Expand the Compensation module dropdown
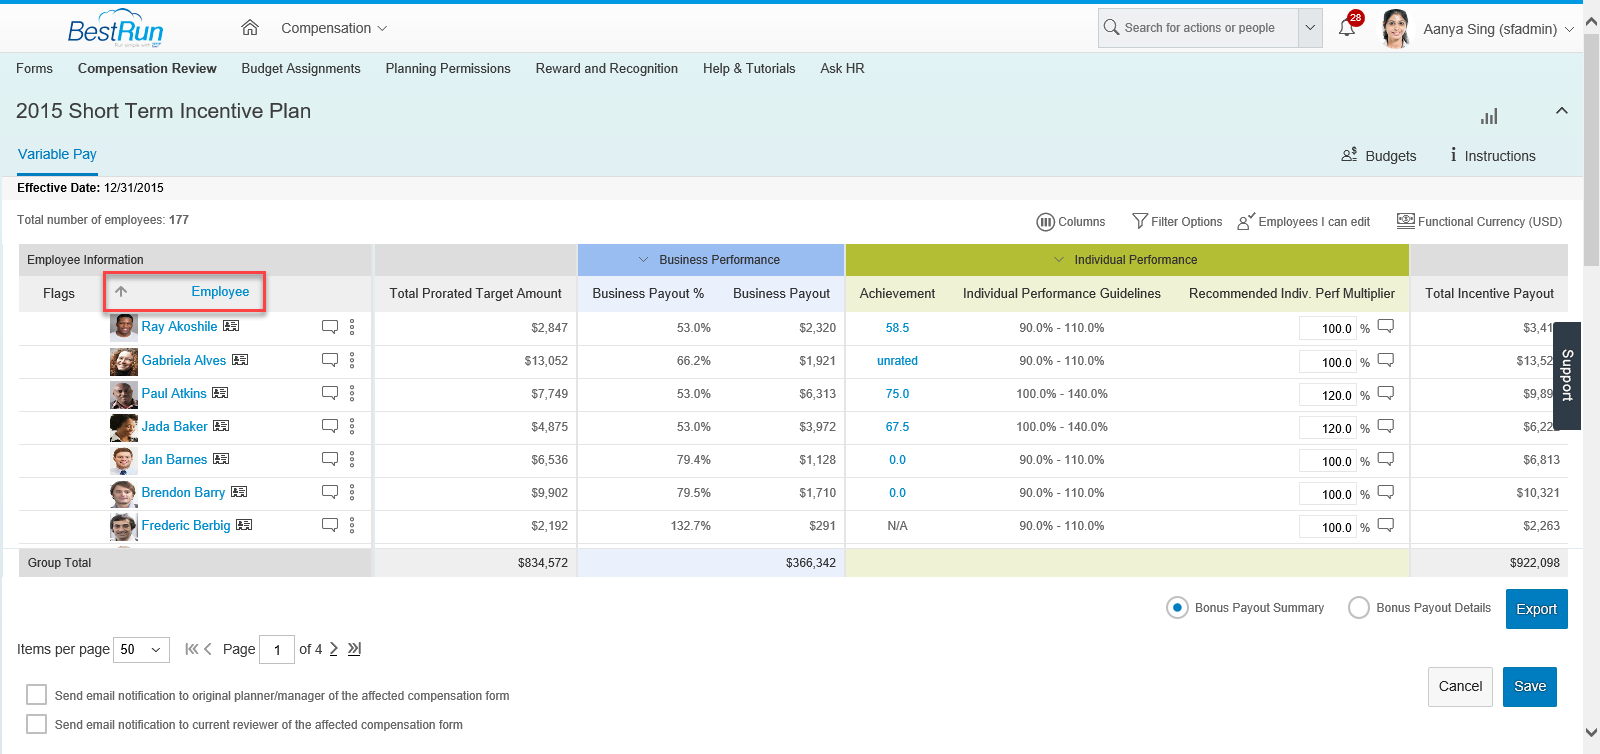1600x754 pixels. (x=334, y=28)
